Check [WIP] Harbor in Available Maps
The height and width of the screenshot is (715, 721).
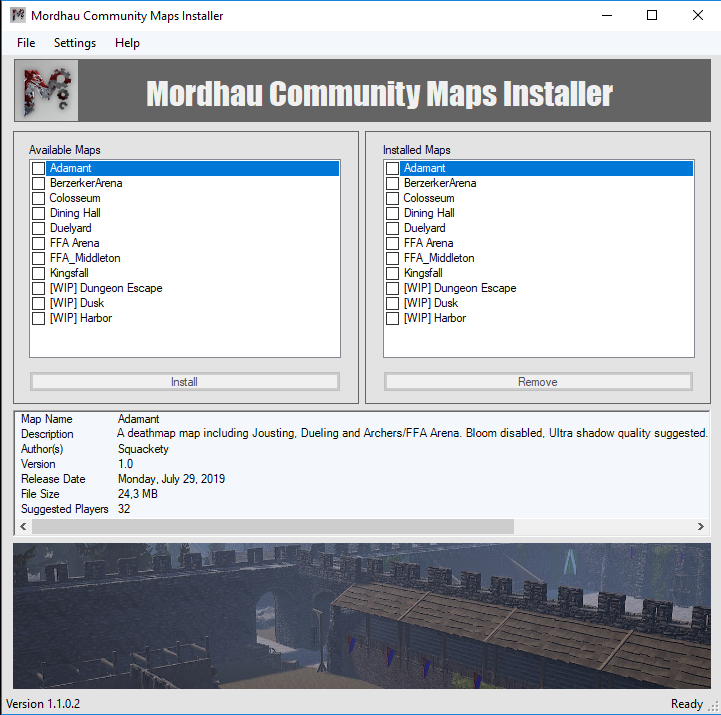[x=39, y=318]
